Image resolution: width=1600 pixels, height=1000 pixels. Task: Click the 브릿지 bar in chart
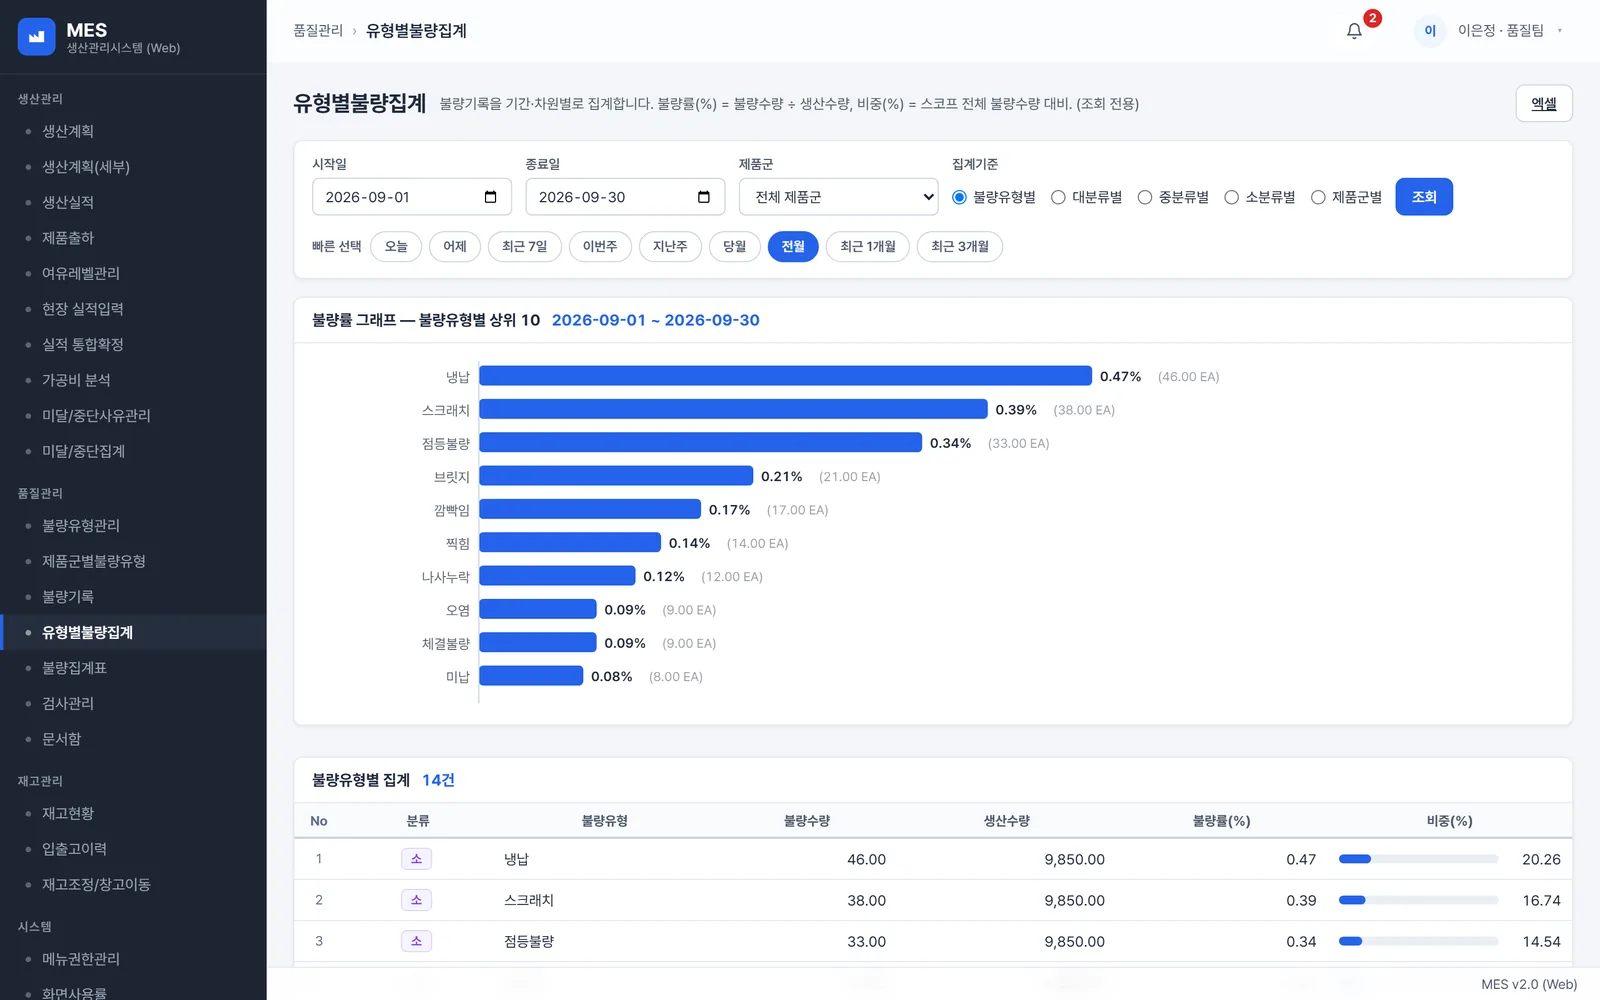point(616,476)
